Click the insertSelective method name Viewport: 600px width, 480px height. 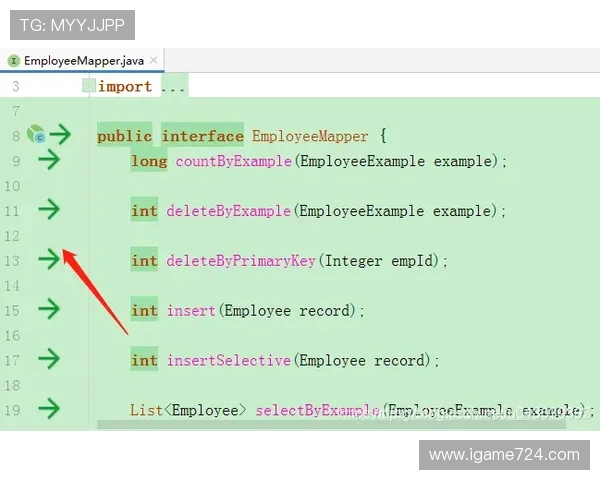[x=228, y=361]
